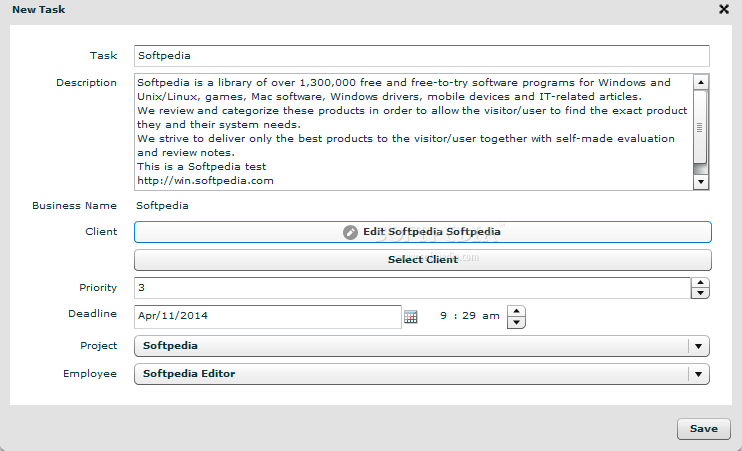Image resolution: width=742 pixels, height=451 pixels.
Task: Click the Deadline field label
Action: 92,314
